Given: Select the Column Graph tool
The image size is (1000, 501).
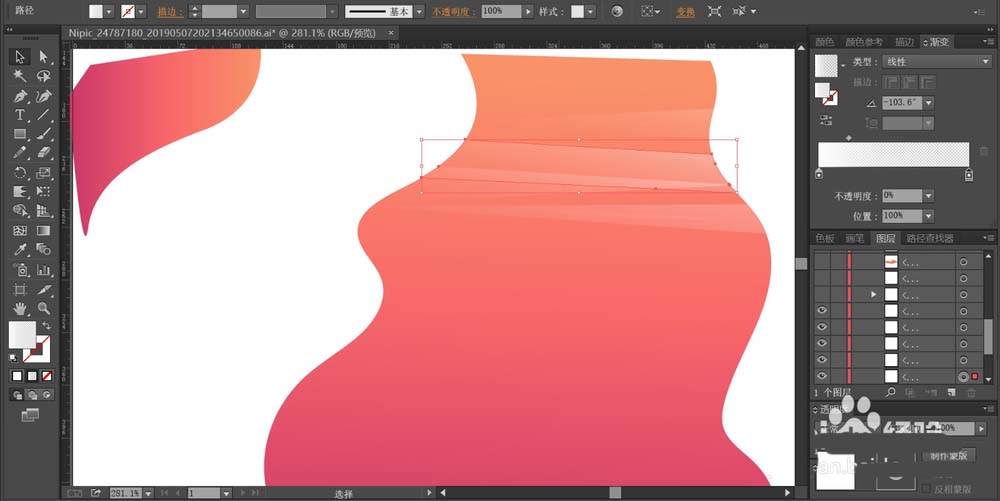Looking at the screenshot, I should point(43,270).
